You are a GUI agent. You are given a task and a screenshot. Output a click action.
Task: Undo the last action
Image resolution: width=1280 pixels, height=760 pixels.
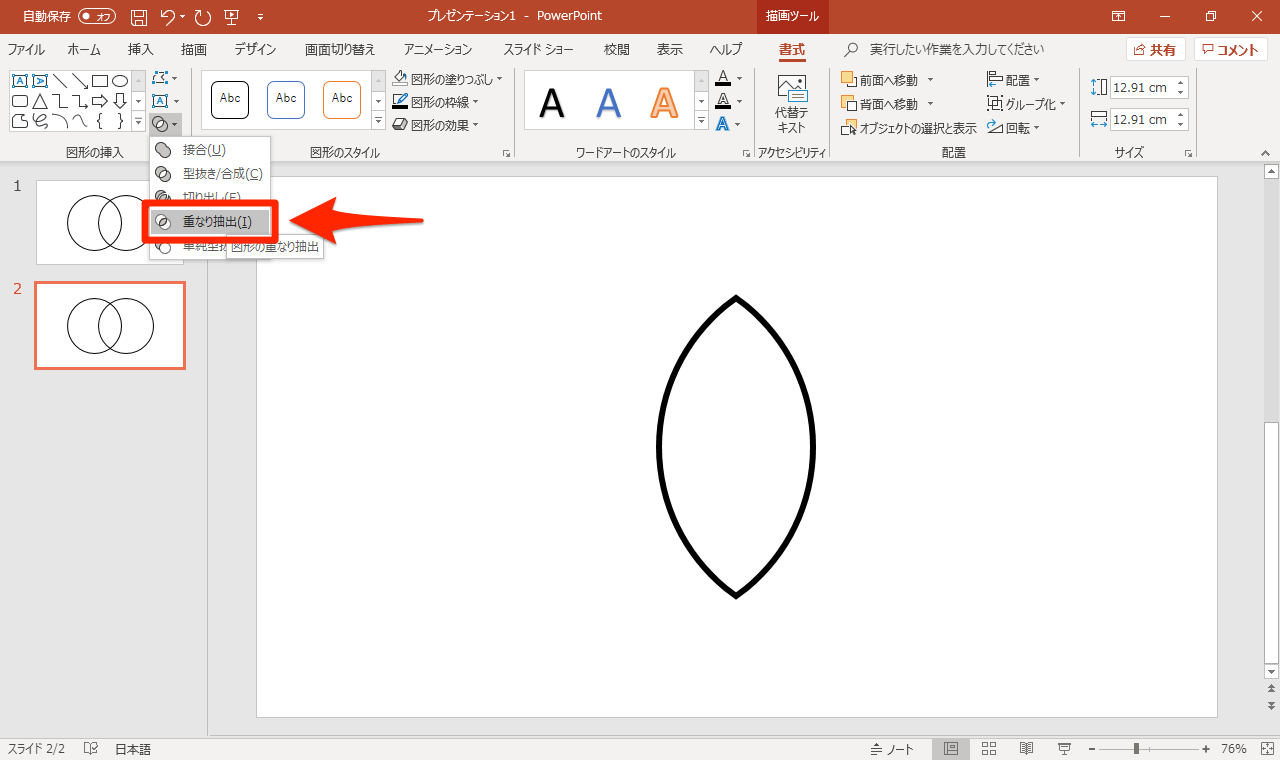(x=168, y=16)
